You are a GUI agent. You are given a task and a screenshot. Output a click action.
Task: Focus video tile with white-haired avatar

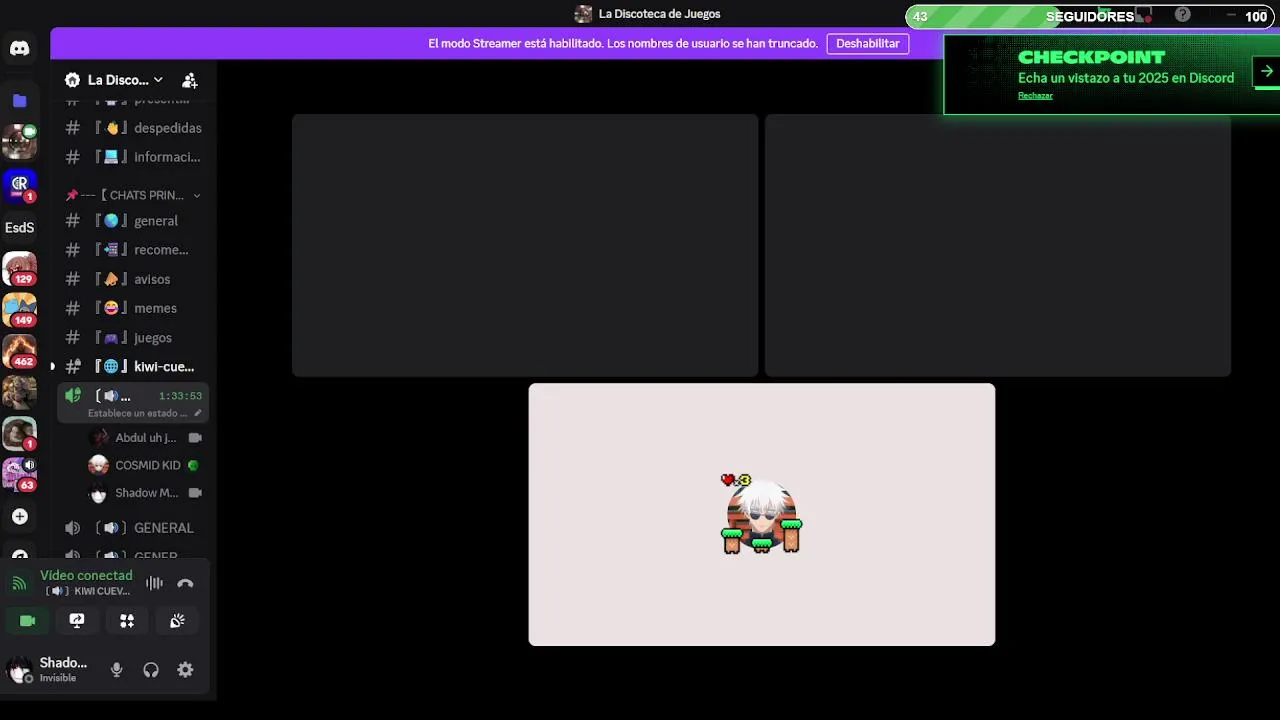point(762,514)
